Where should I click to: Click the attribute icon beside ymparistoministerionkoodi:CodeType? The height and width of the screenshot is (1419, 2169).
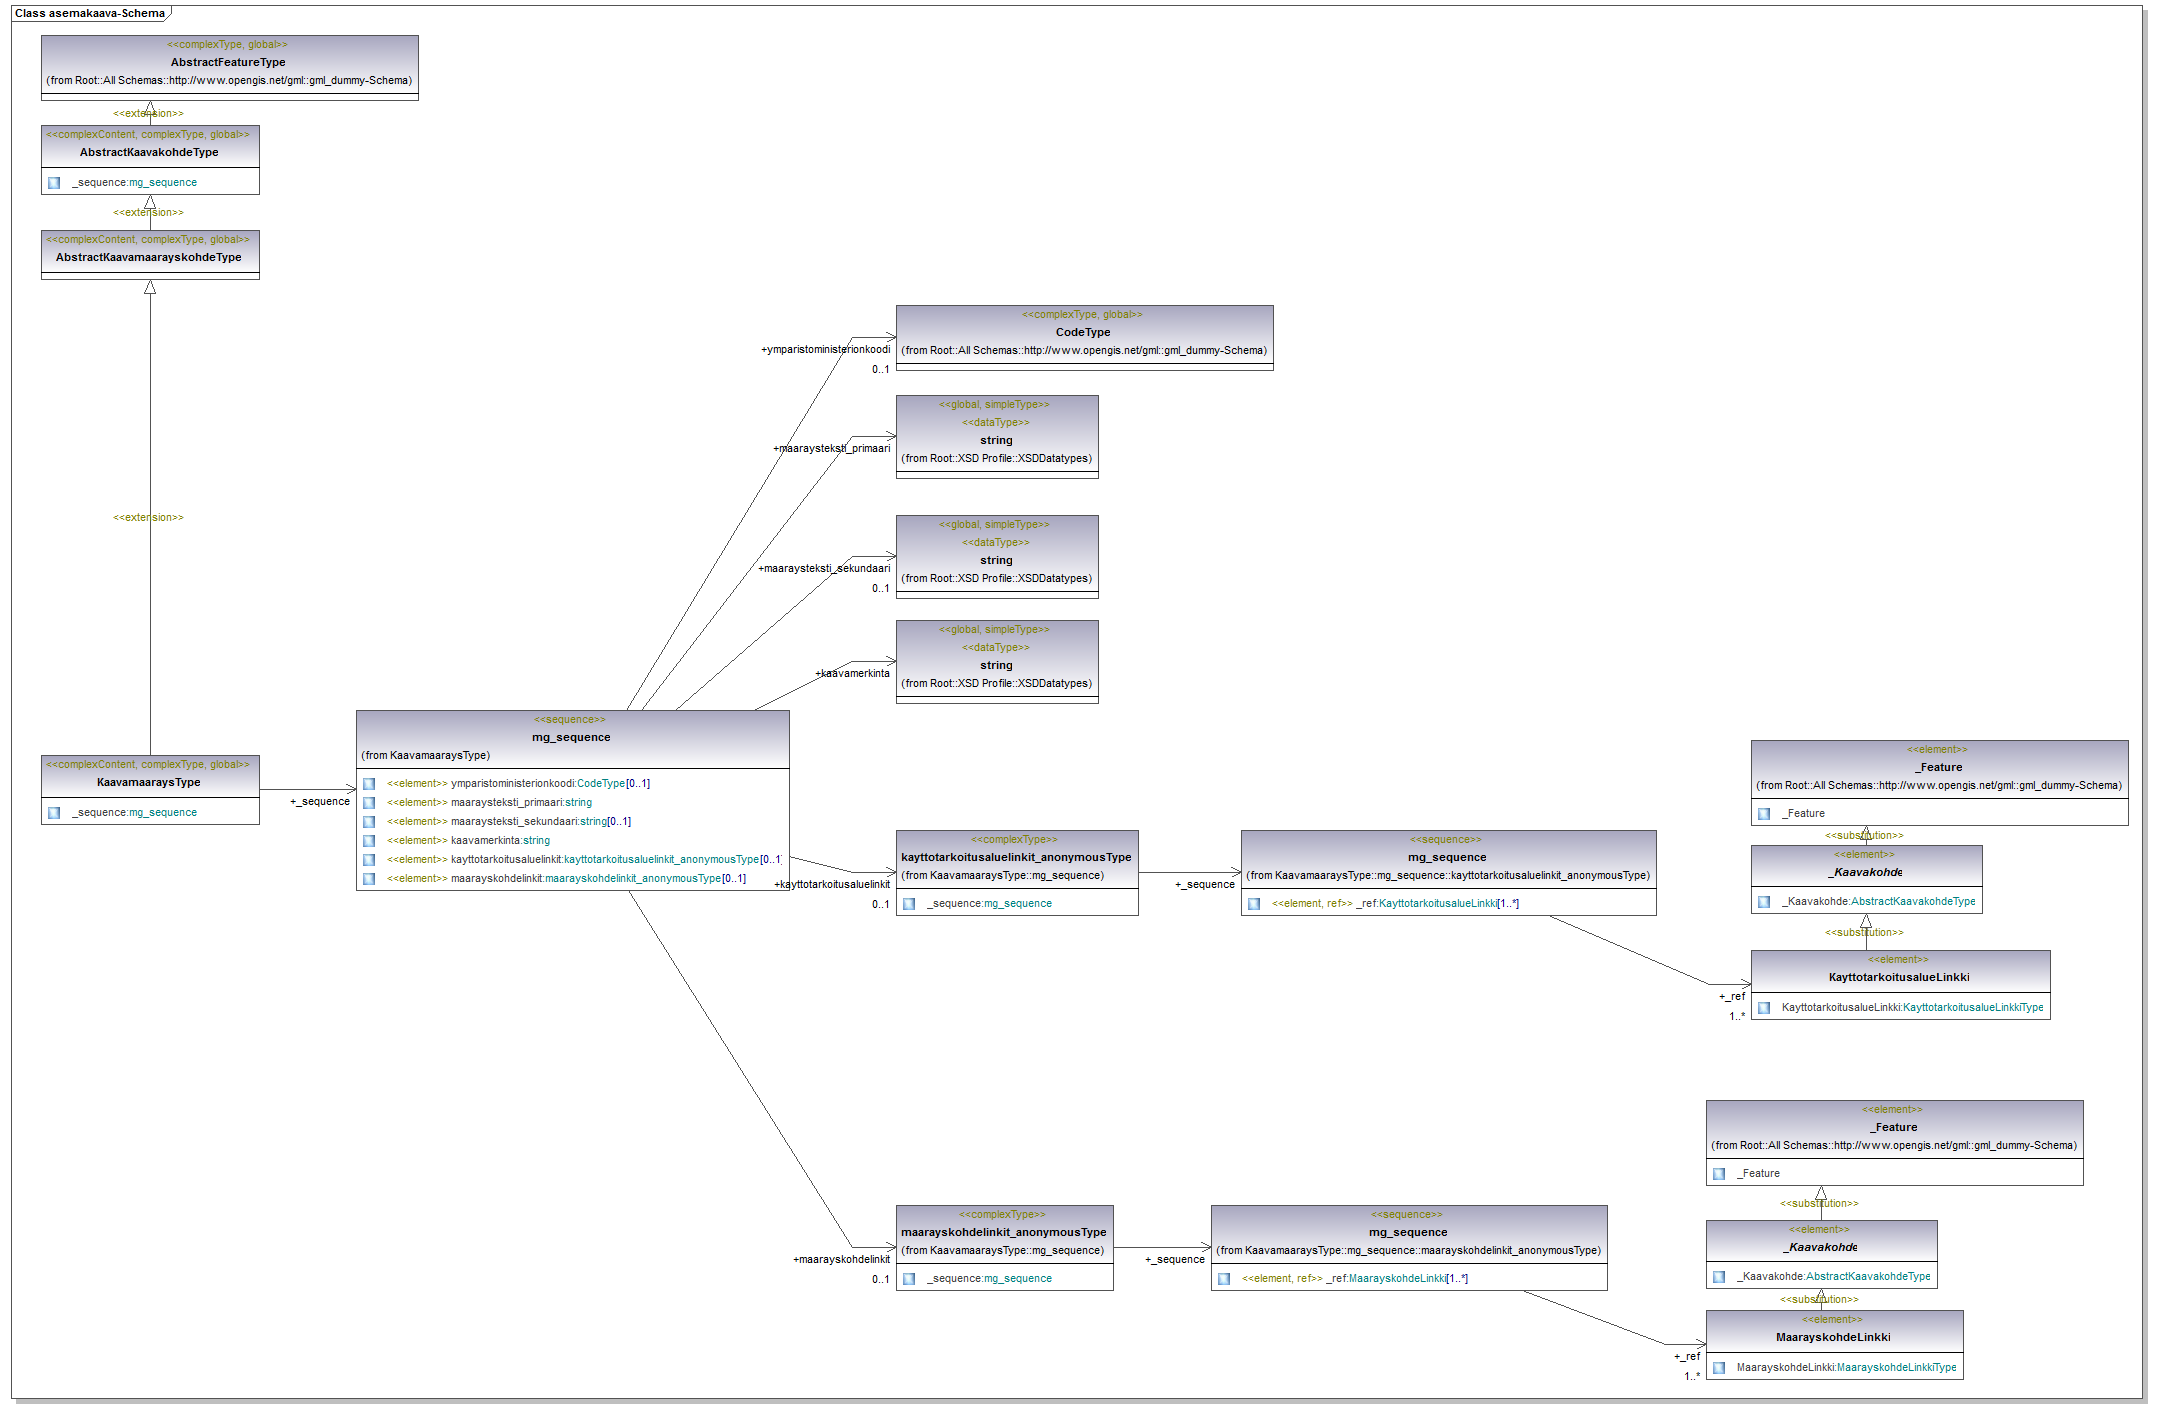coord(369,784)
